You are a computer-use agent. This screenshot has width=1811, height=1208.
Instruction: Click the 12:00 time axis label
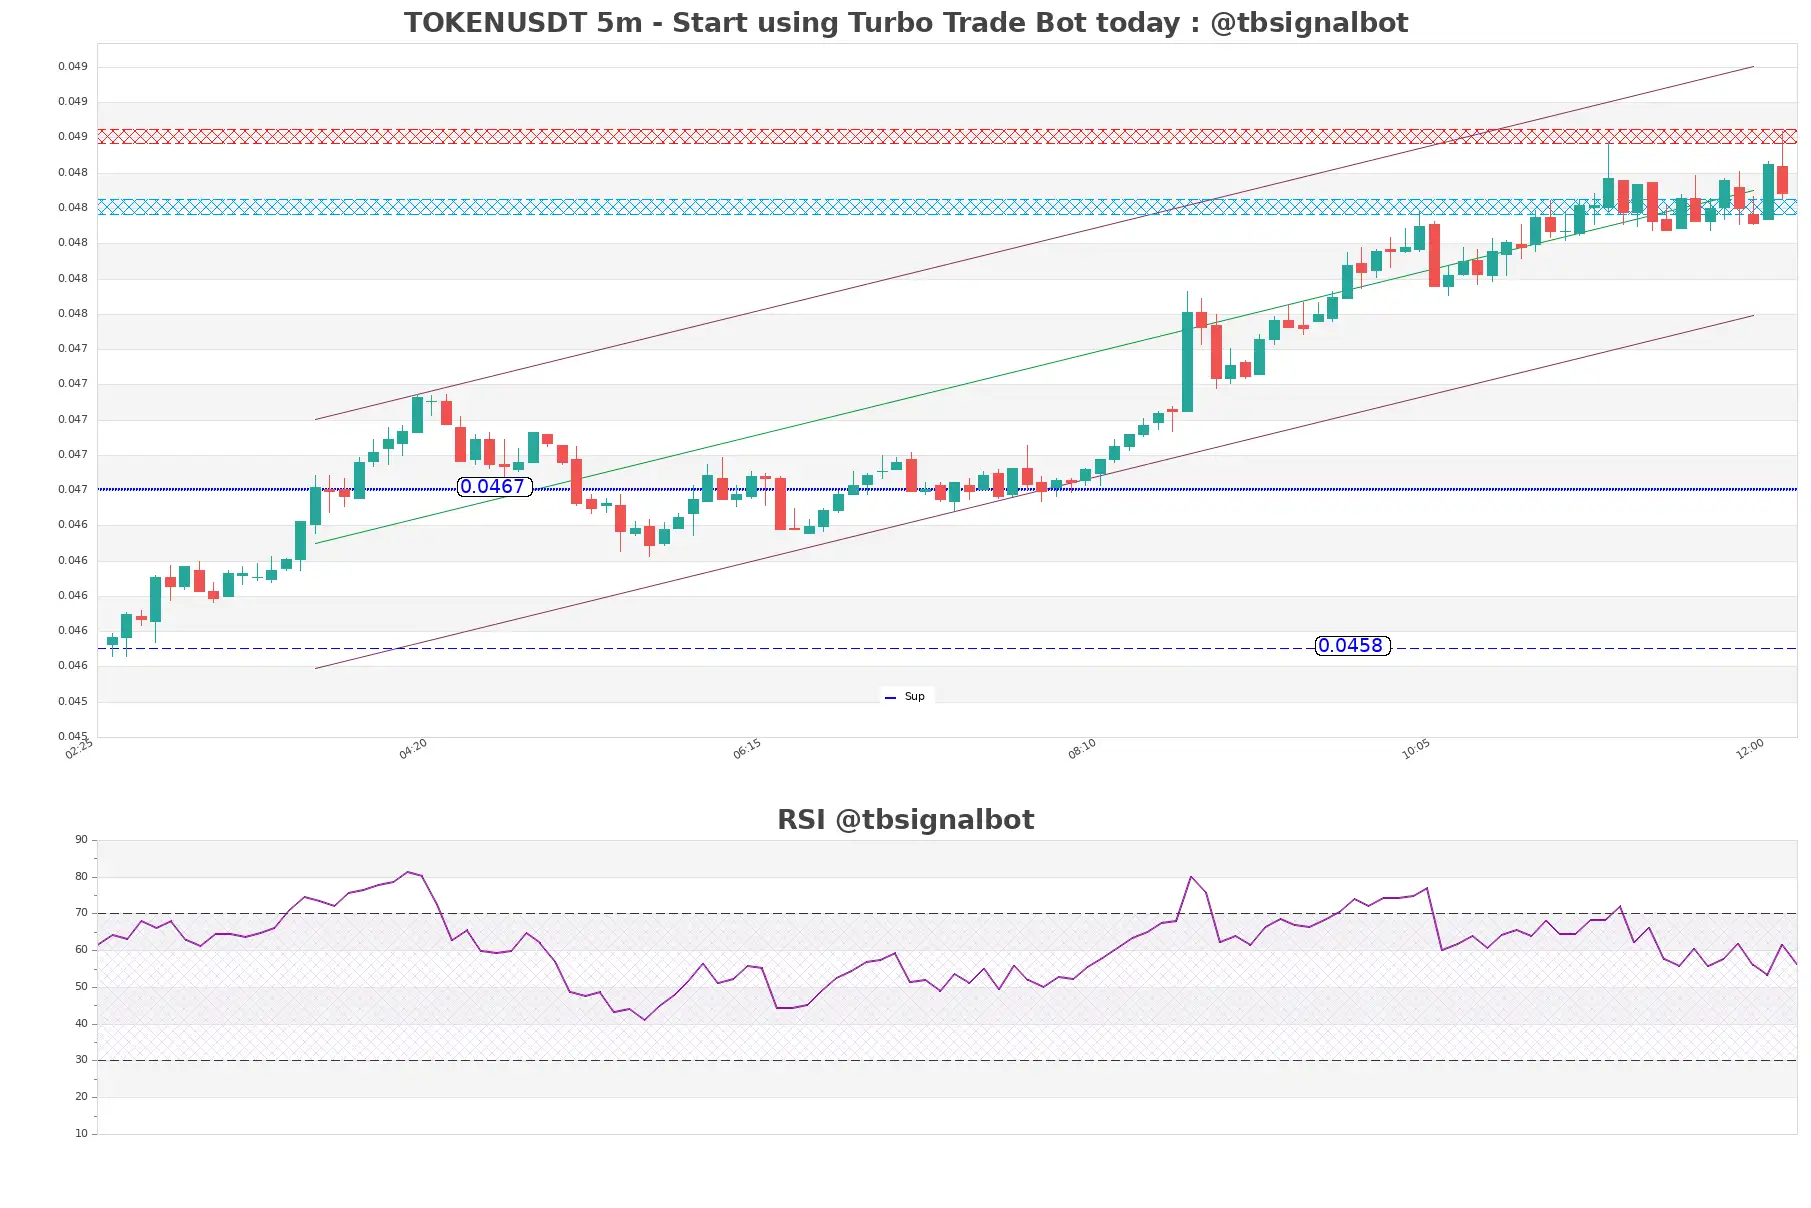pyautogui.click(x=1750, y=749)
